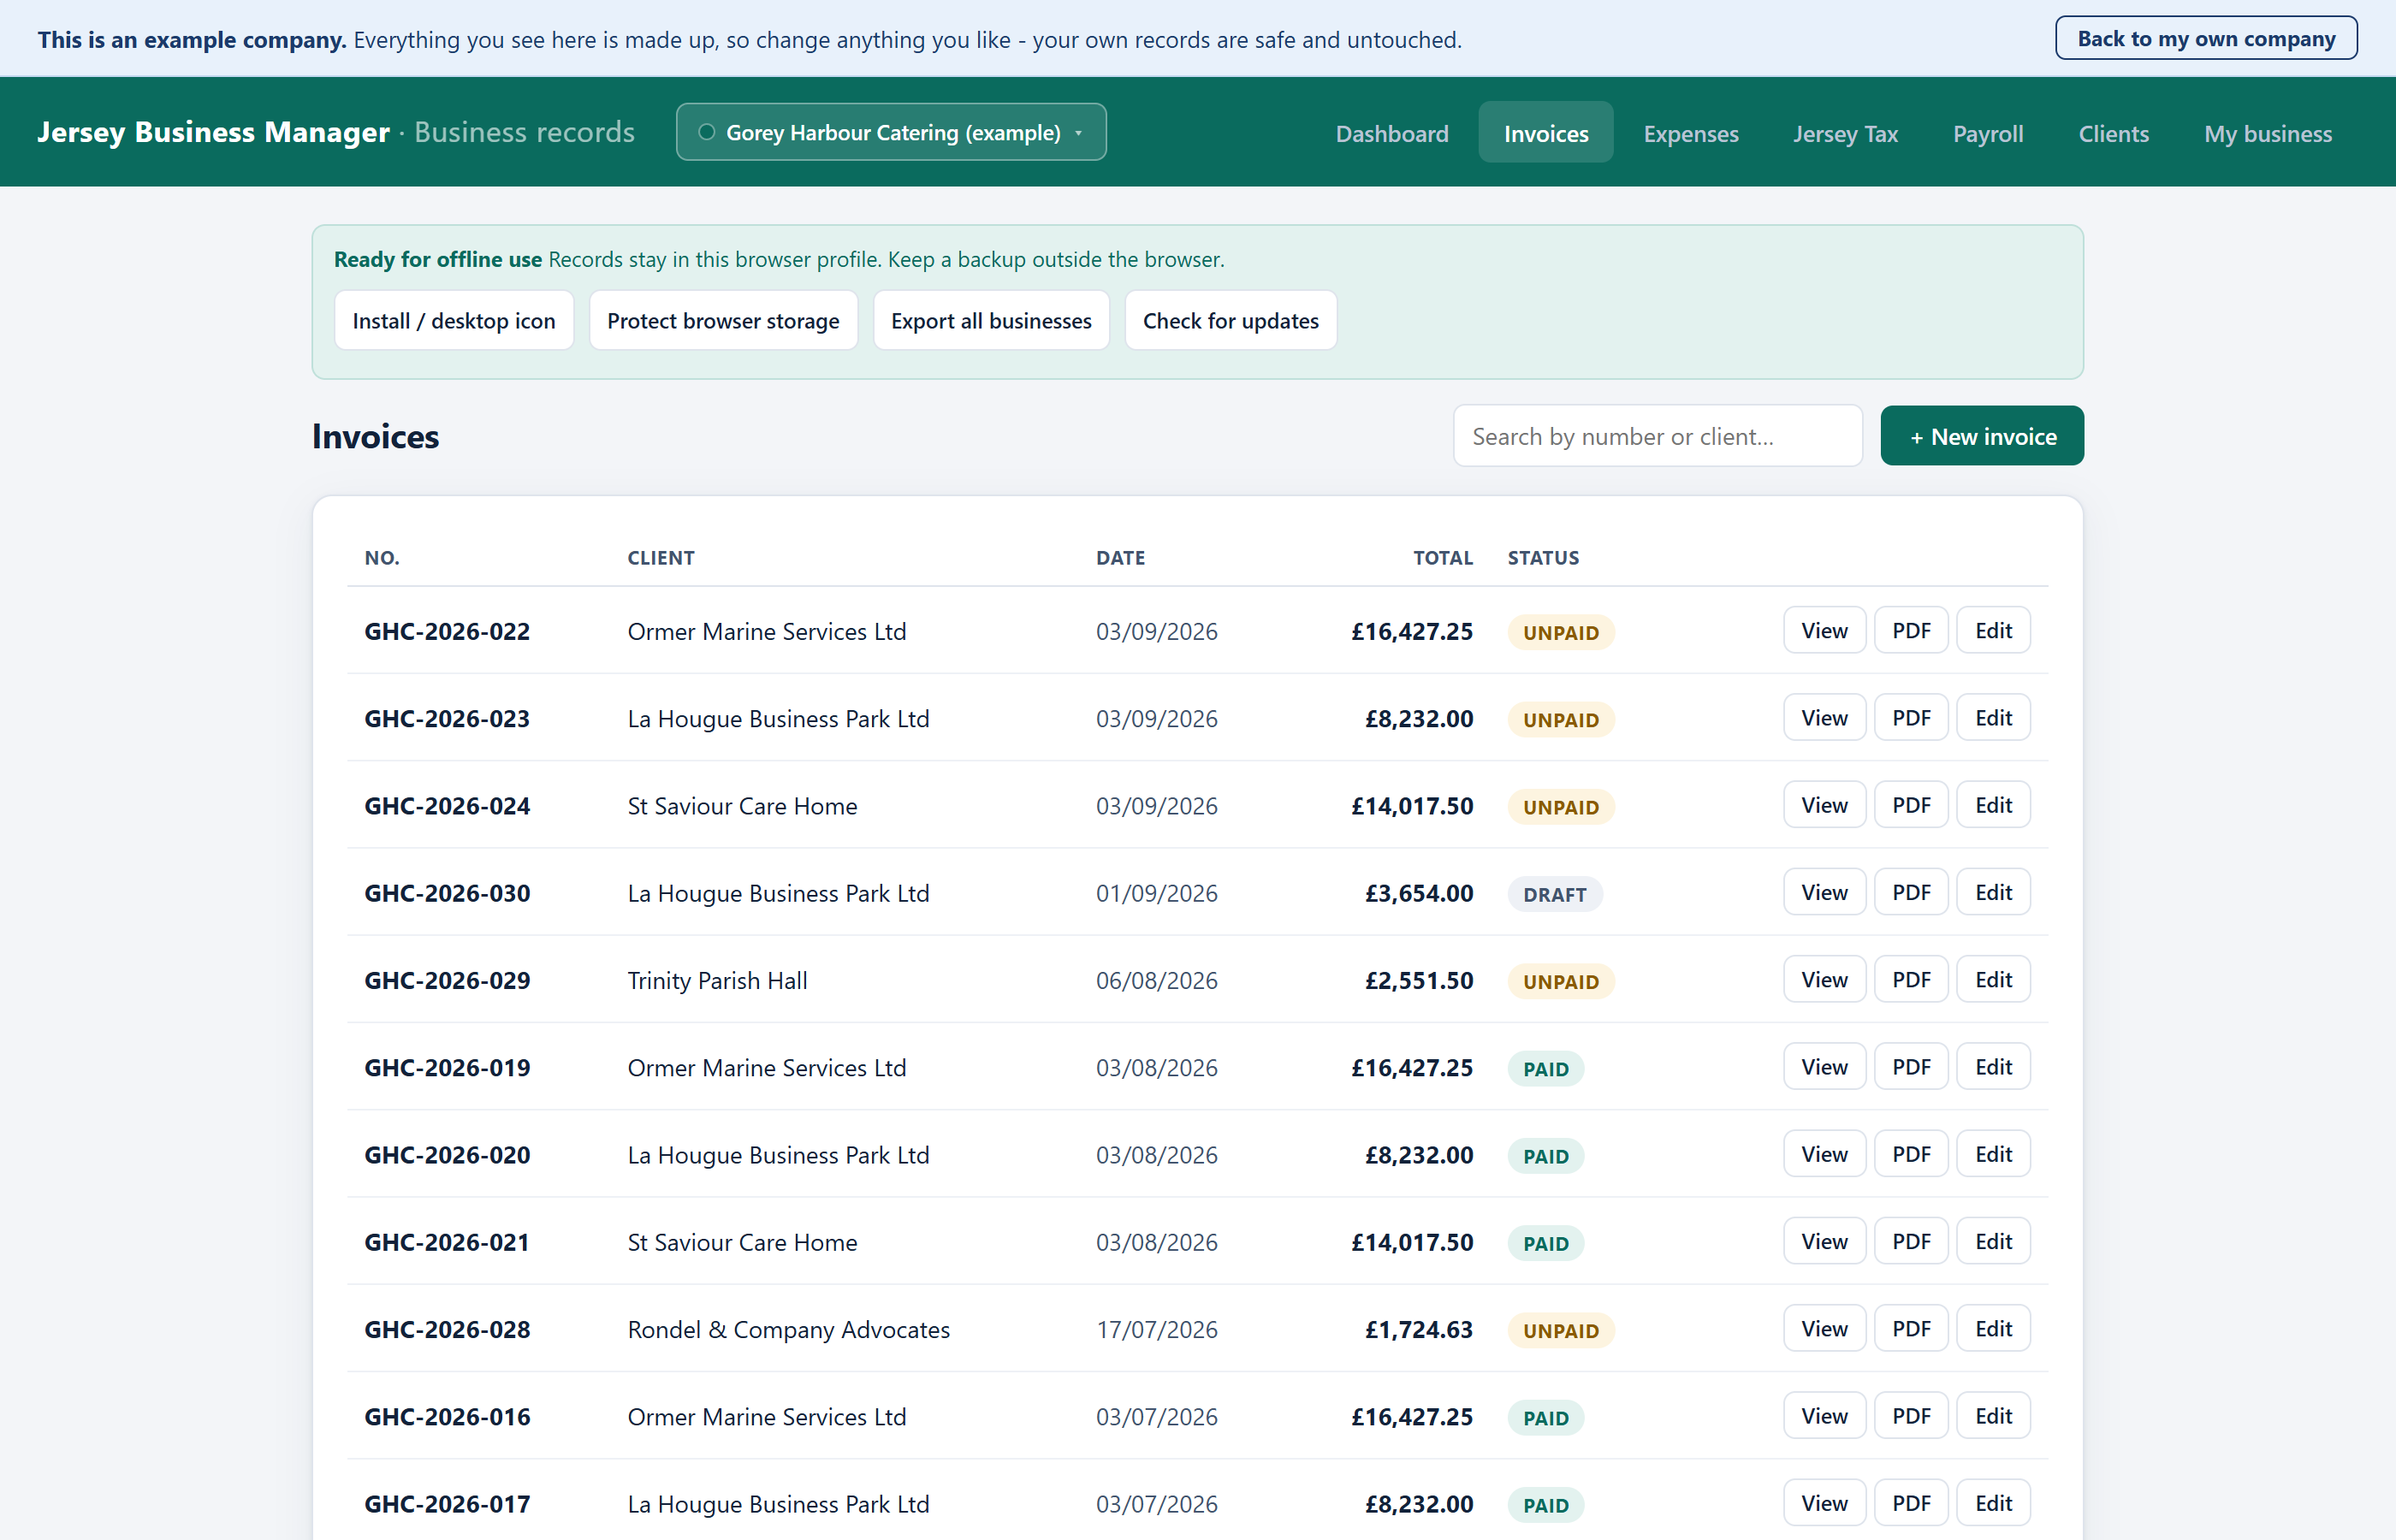Screen dimensions: 2396x1540
Task: Open the Gorey Harbour Catering company dropdown
Action: [890, 132]
